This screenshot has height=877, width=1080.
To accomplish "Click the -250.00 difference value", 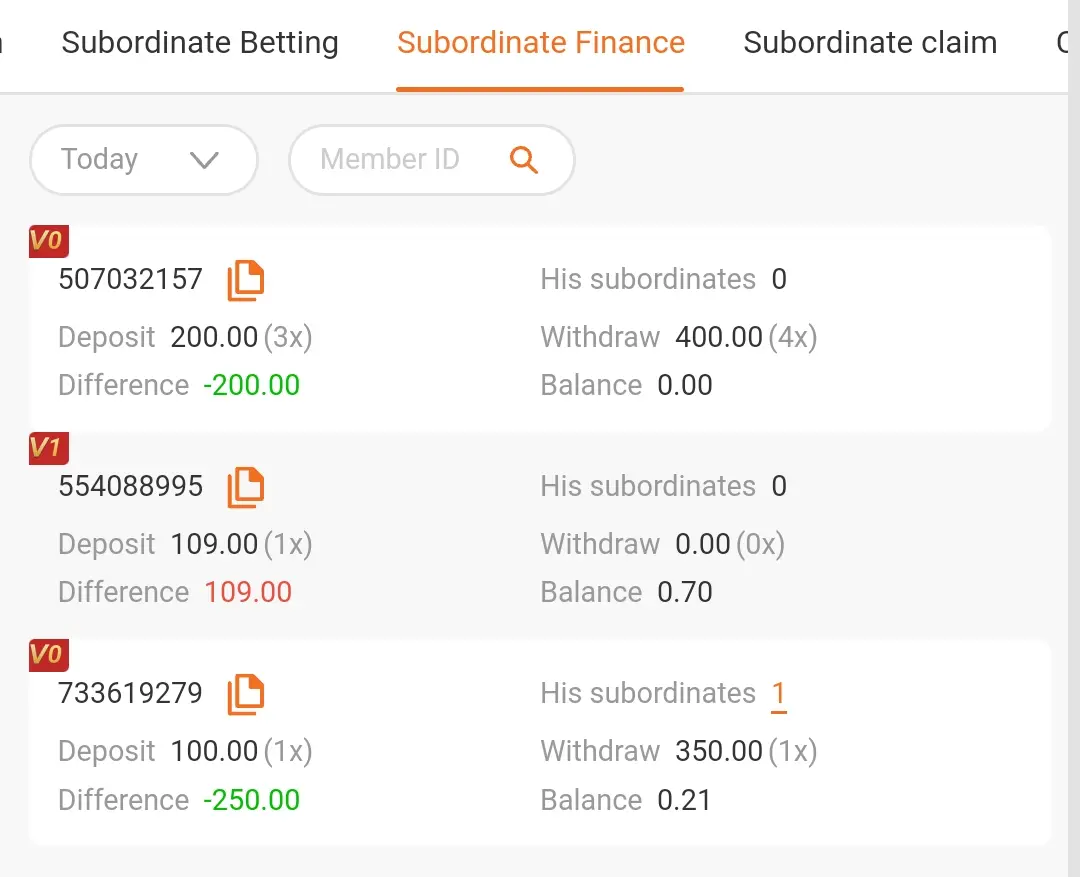I will tap(251, 800).
